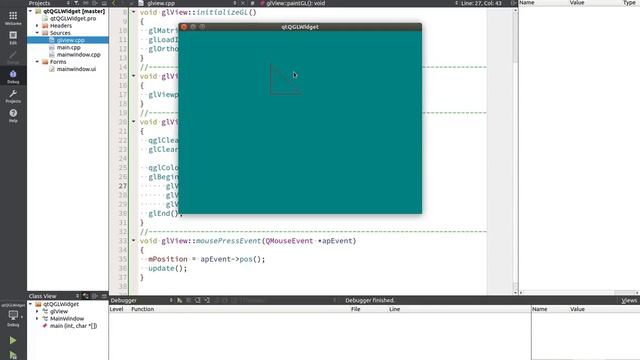The height and width of the screenshot is (360, 640).
Task: Open the qtQGLWidget Debug kit selector
Action: click(x=13, y=316)
